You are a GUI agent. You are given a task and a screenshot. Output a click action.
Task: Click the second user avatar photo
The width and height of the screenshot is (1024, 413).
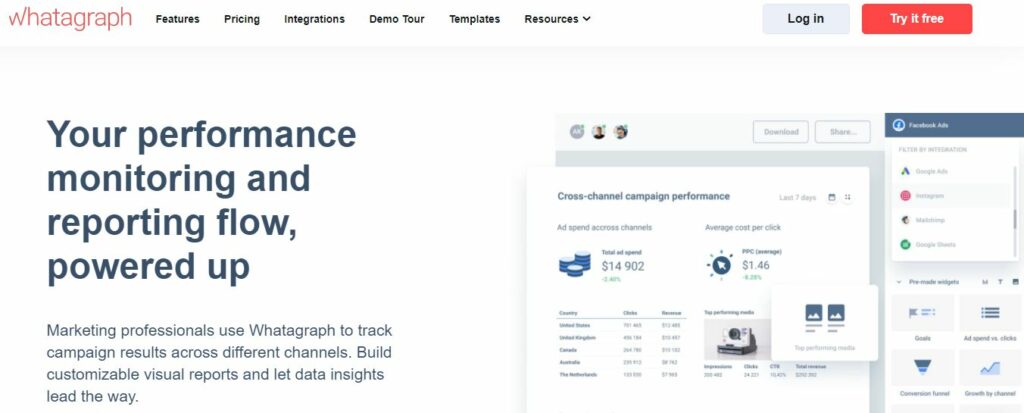pos(598,131)
